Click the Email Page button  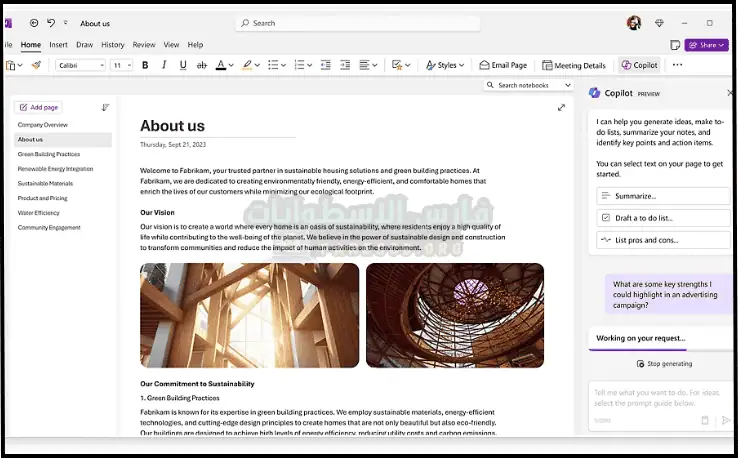(503, 65)
